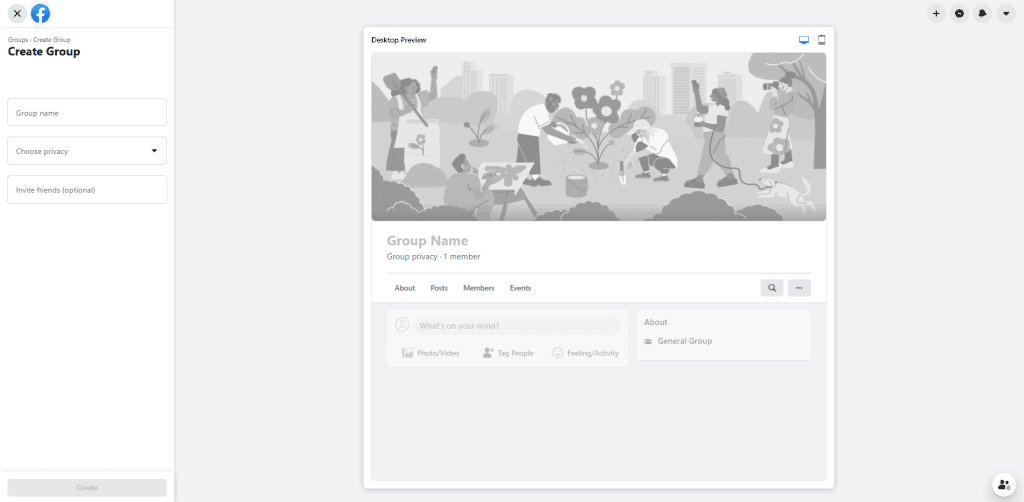The image size is (1024, 502).
Task: Click the Group name input field
Action: [87, 112]
